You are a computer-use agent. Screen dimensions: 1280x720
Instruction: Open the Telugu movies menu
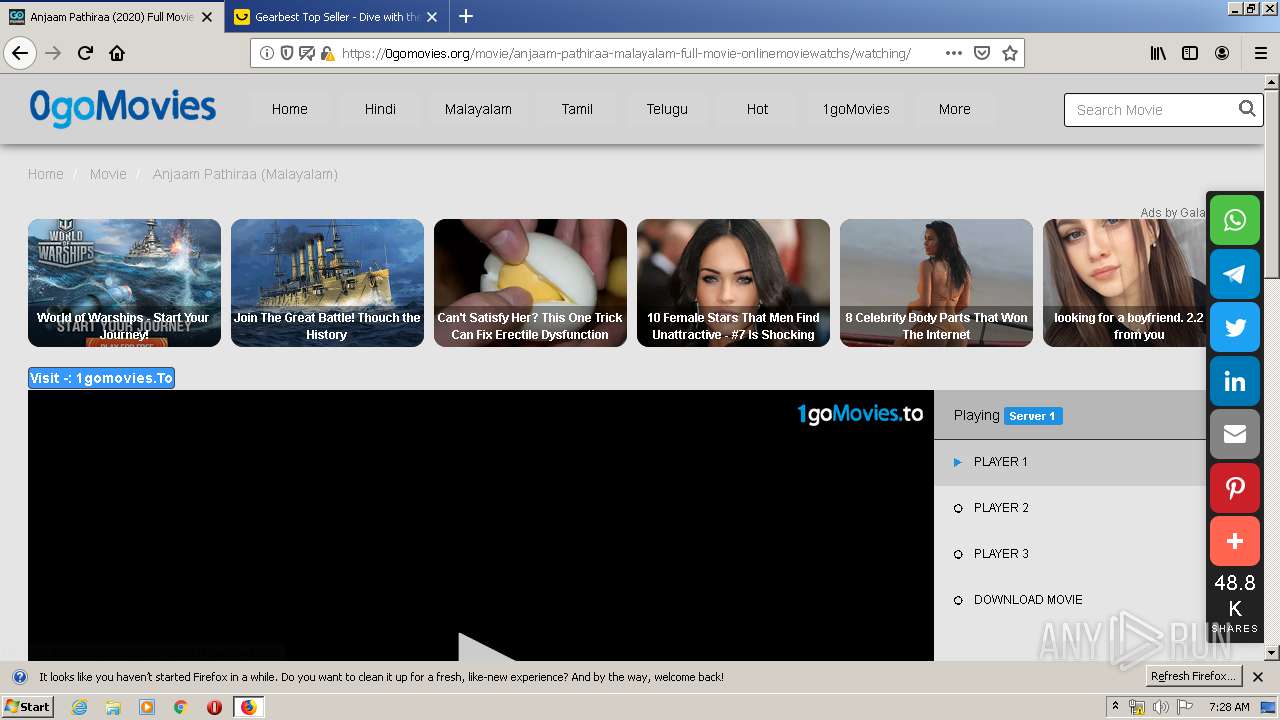click(667, 109)
